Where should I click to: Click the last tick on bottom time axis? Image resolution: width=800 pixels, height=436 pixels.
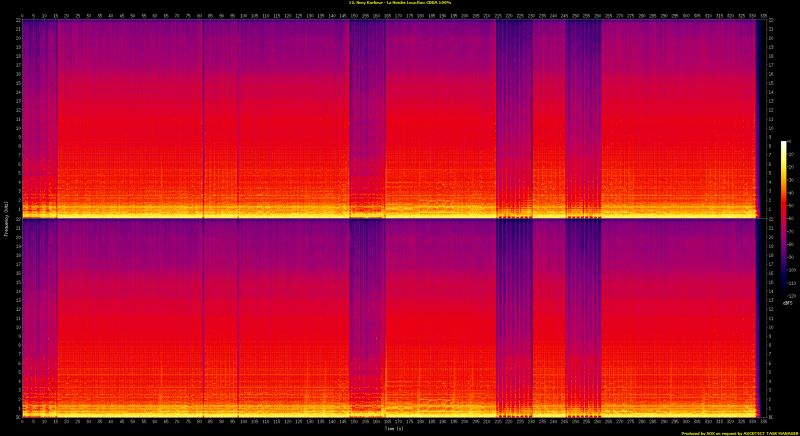click(762, 420)
